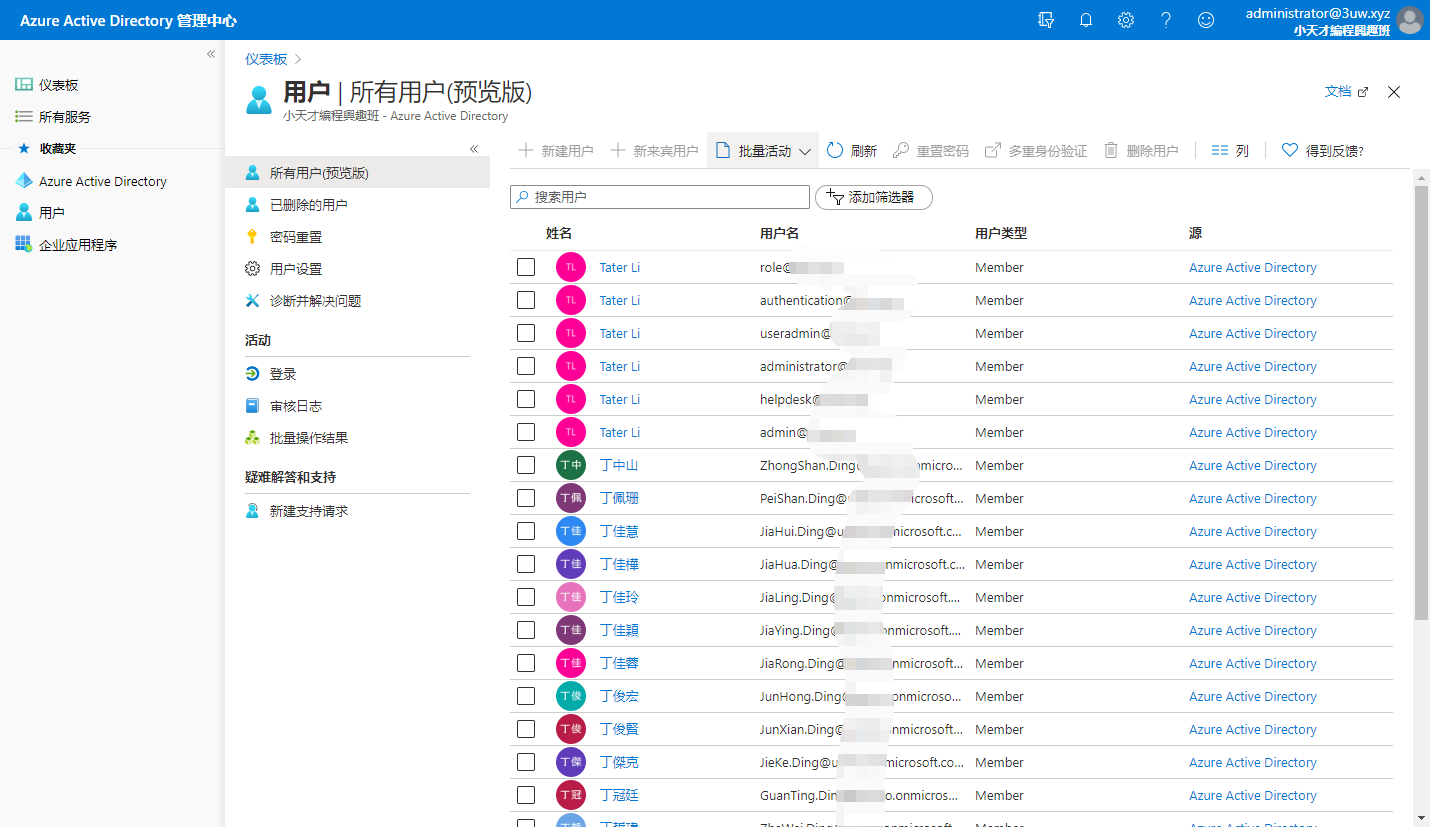Image resolution: width=1430 pixels, height=827 pixels.
Task: Click the 丁佳玲 avatar circle
Action: click(x=571, y=597)
